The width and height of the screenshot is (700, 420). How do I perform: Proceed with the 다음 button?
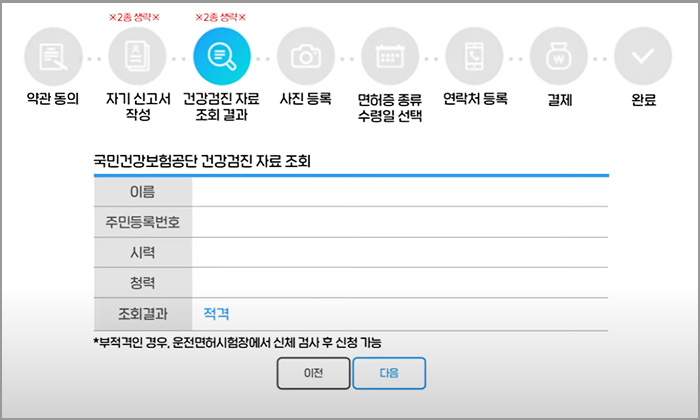[389, 373]
